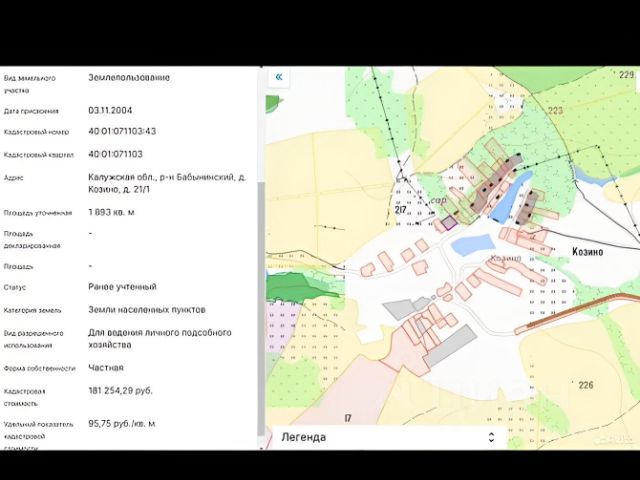
Task: Click the Адрес label
Action: tap(13, 178)
